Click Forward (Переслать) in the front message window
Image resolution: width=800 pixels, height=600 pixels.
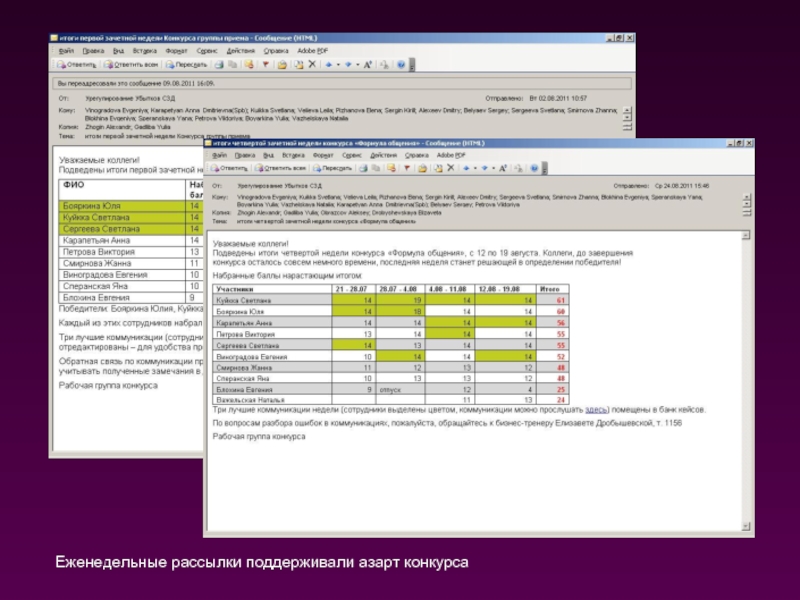(x=332, y=168)
